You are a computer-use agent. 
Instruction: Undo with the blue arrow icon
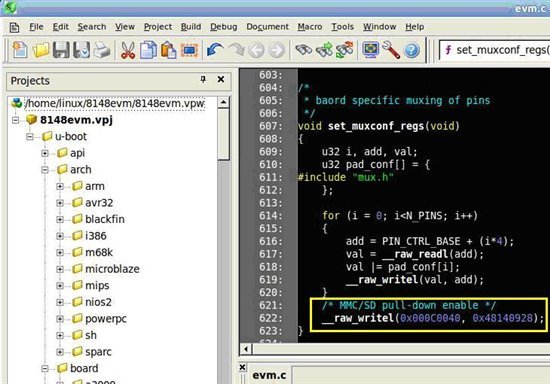click(215, 50)
